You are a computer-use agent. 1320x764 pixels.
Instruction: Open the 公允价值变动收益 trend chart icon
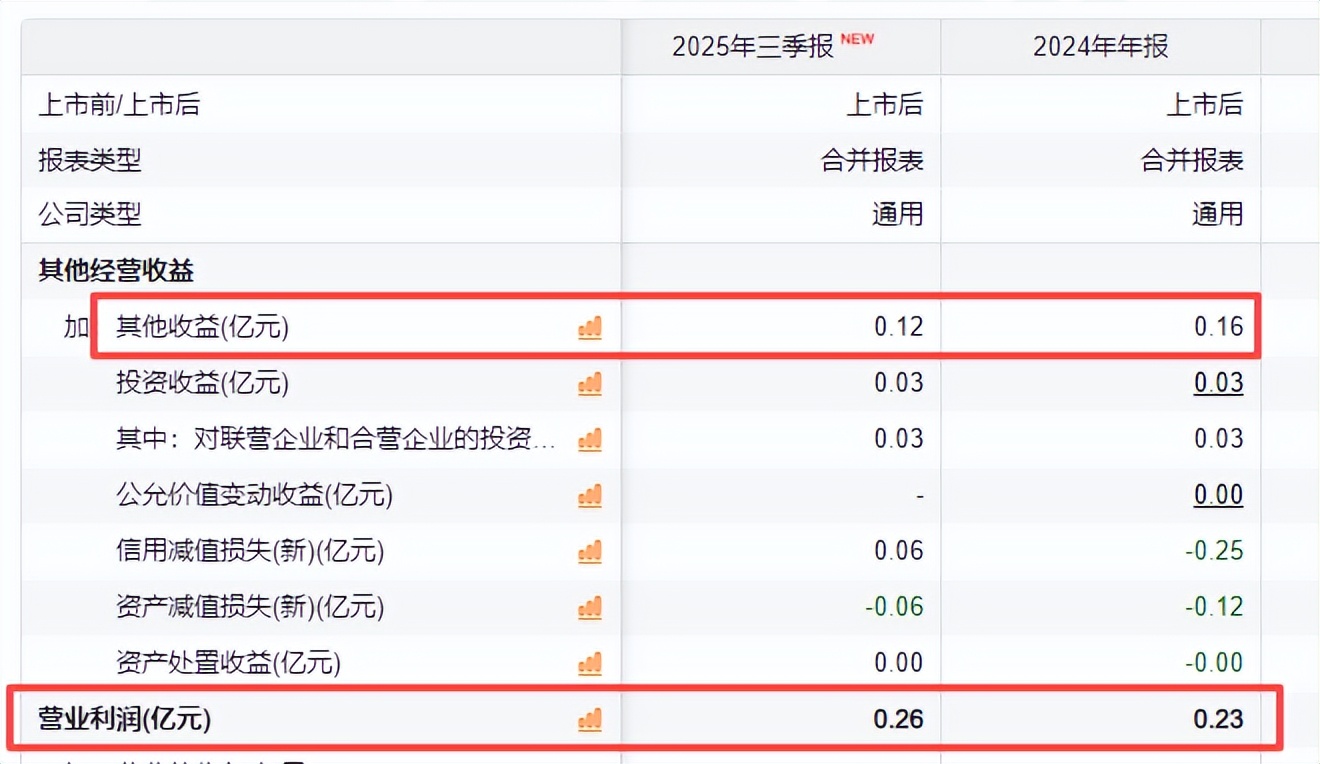click(590, 495)
